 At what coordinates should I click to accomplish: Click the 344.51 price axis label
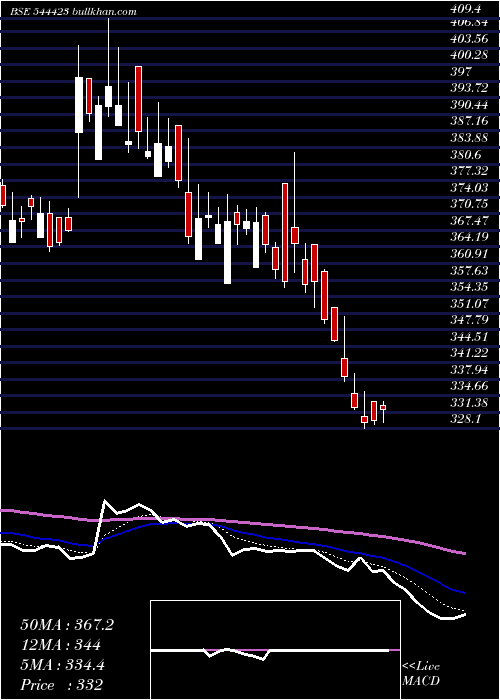(x=470, y=336)
